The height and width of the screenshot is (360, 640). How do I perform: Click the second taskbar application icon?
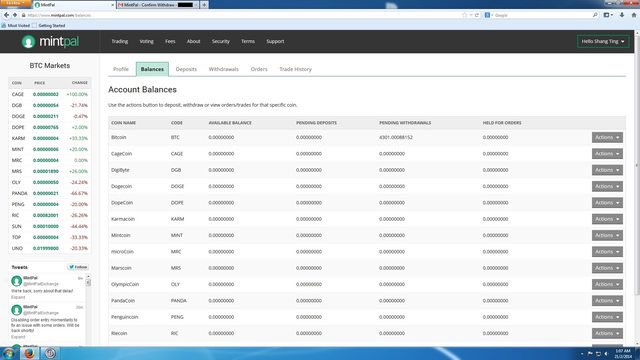[50, 353]
